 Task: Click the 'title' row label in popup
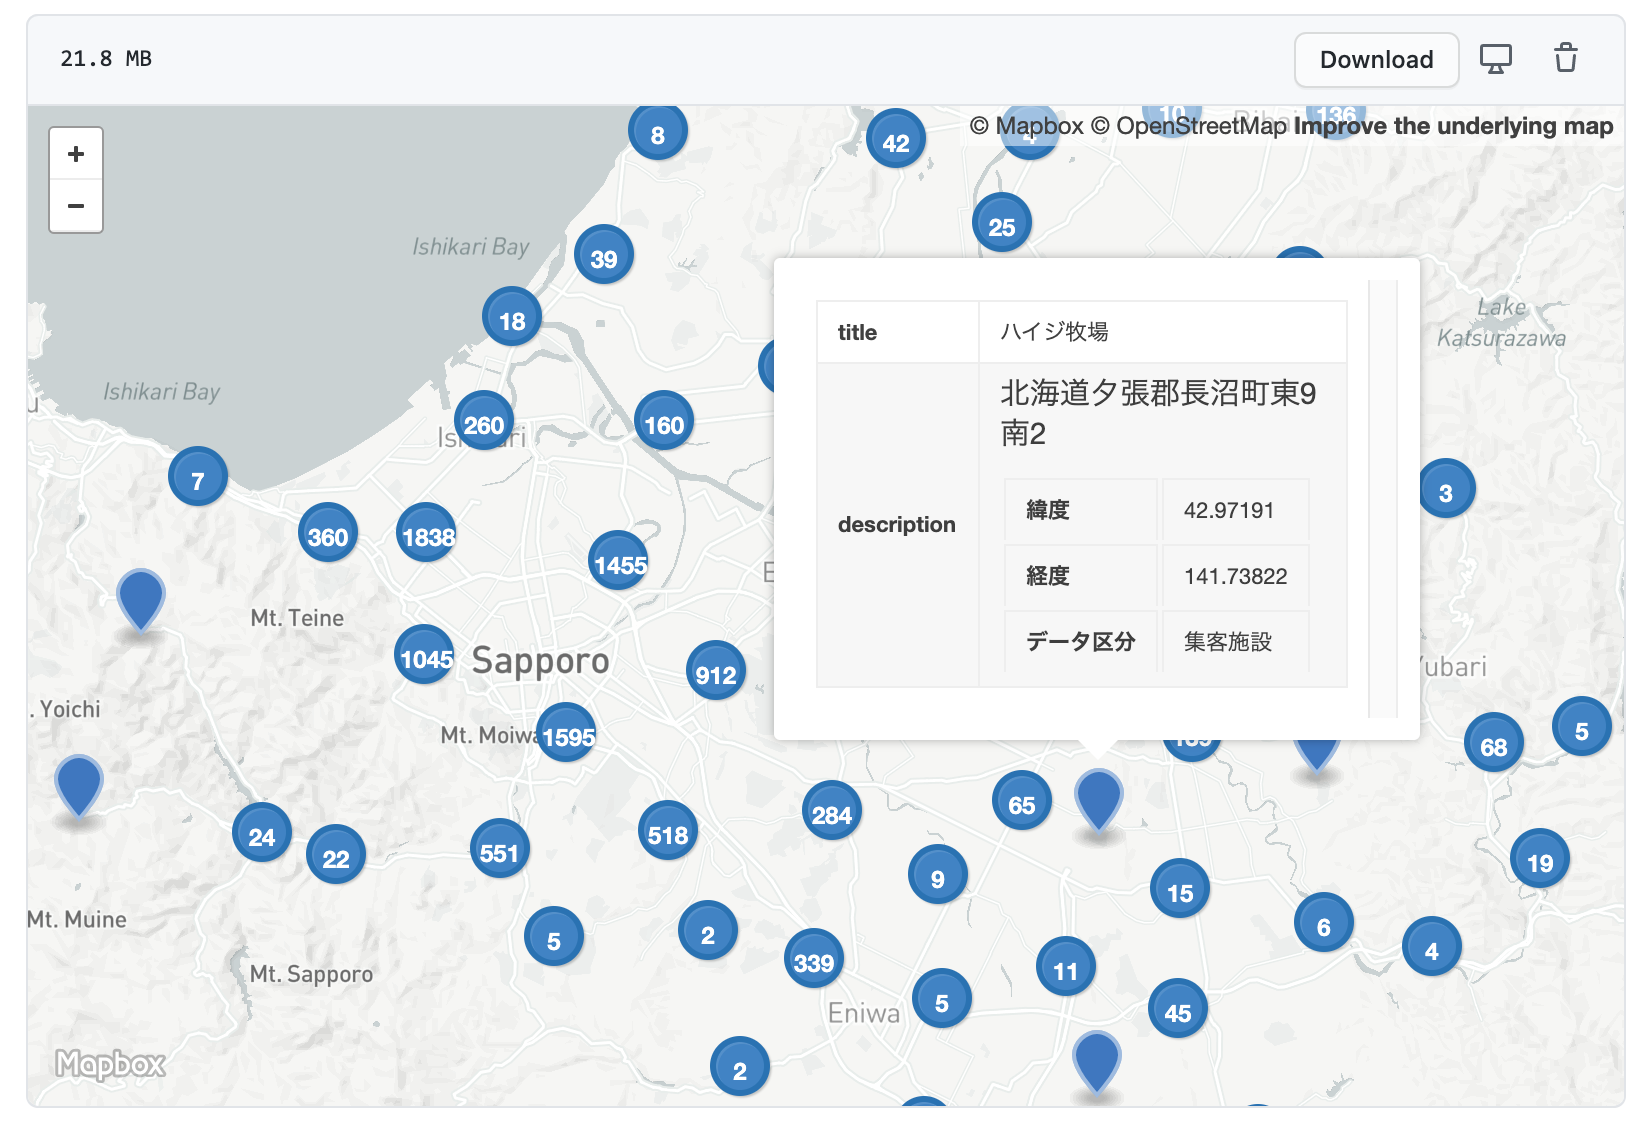tap(857, 332)
